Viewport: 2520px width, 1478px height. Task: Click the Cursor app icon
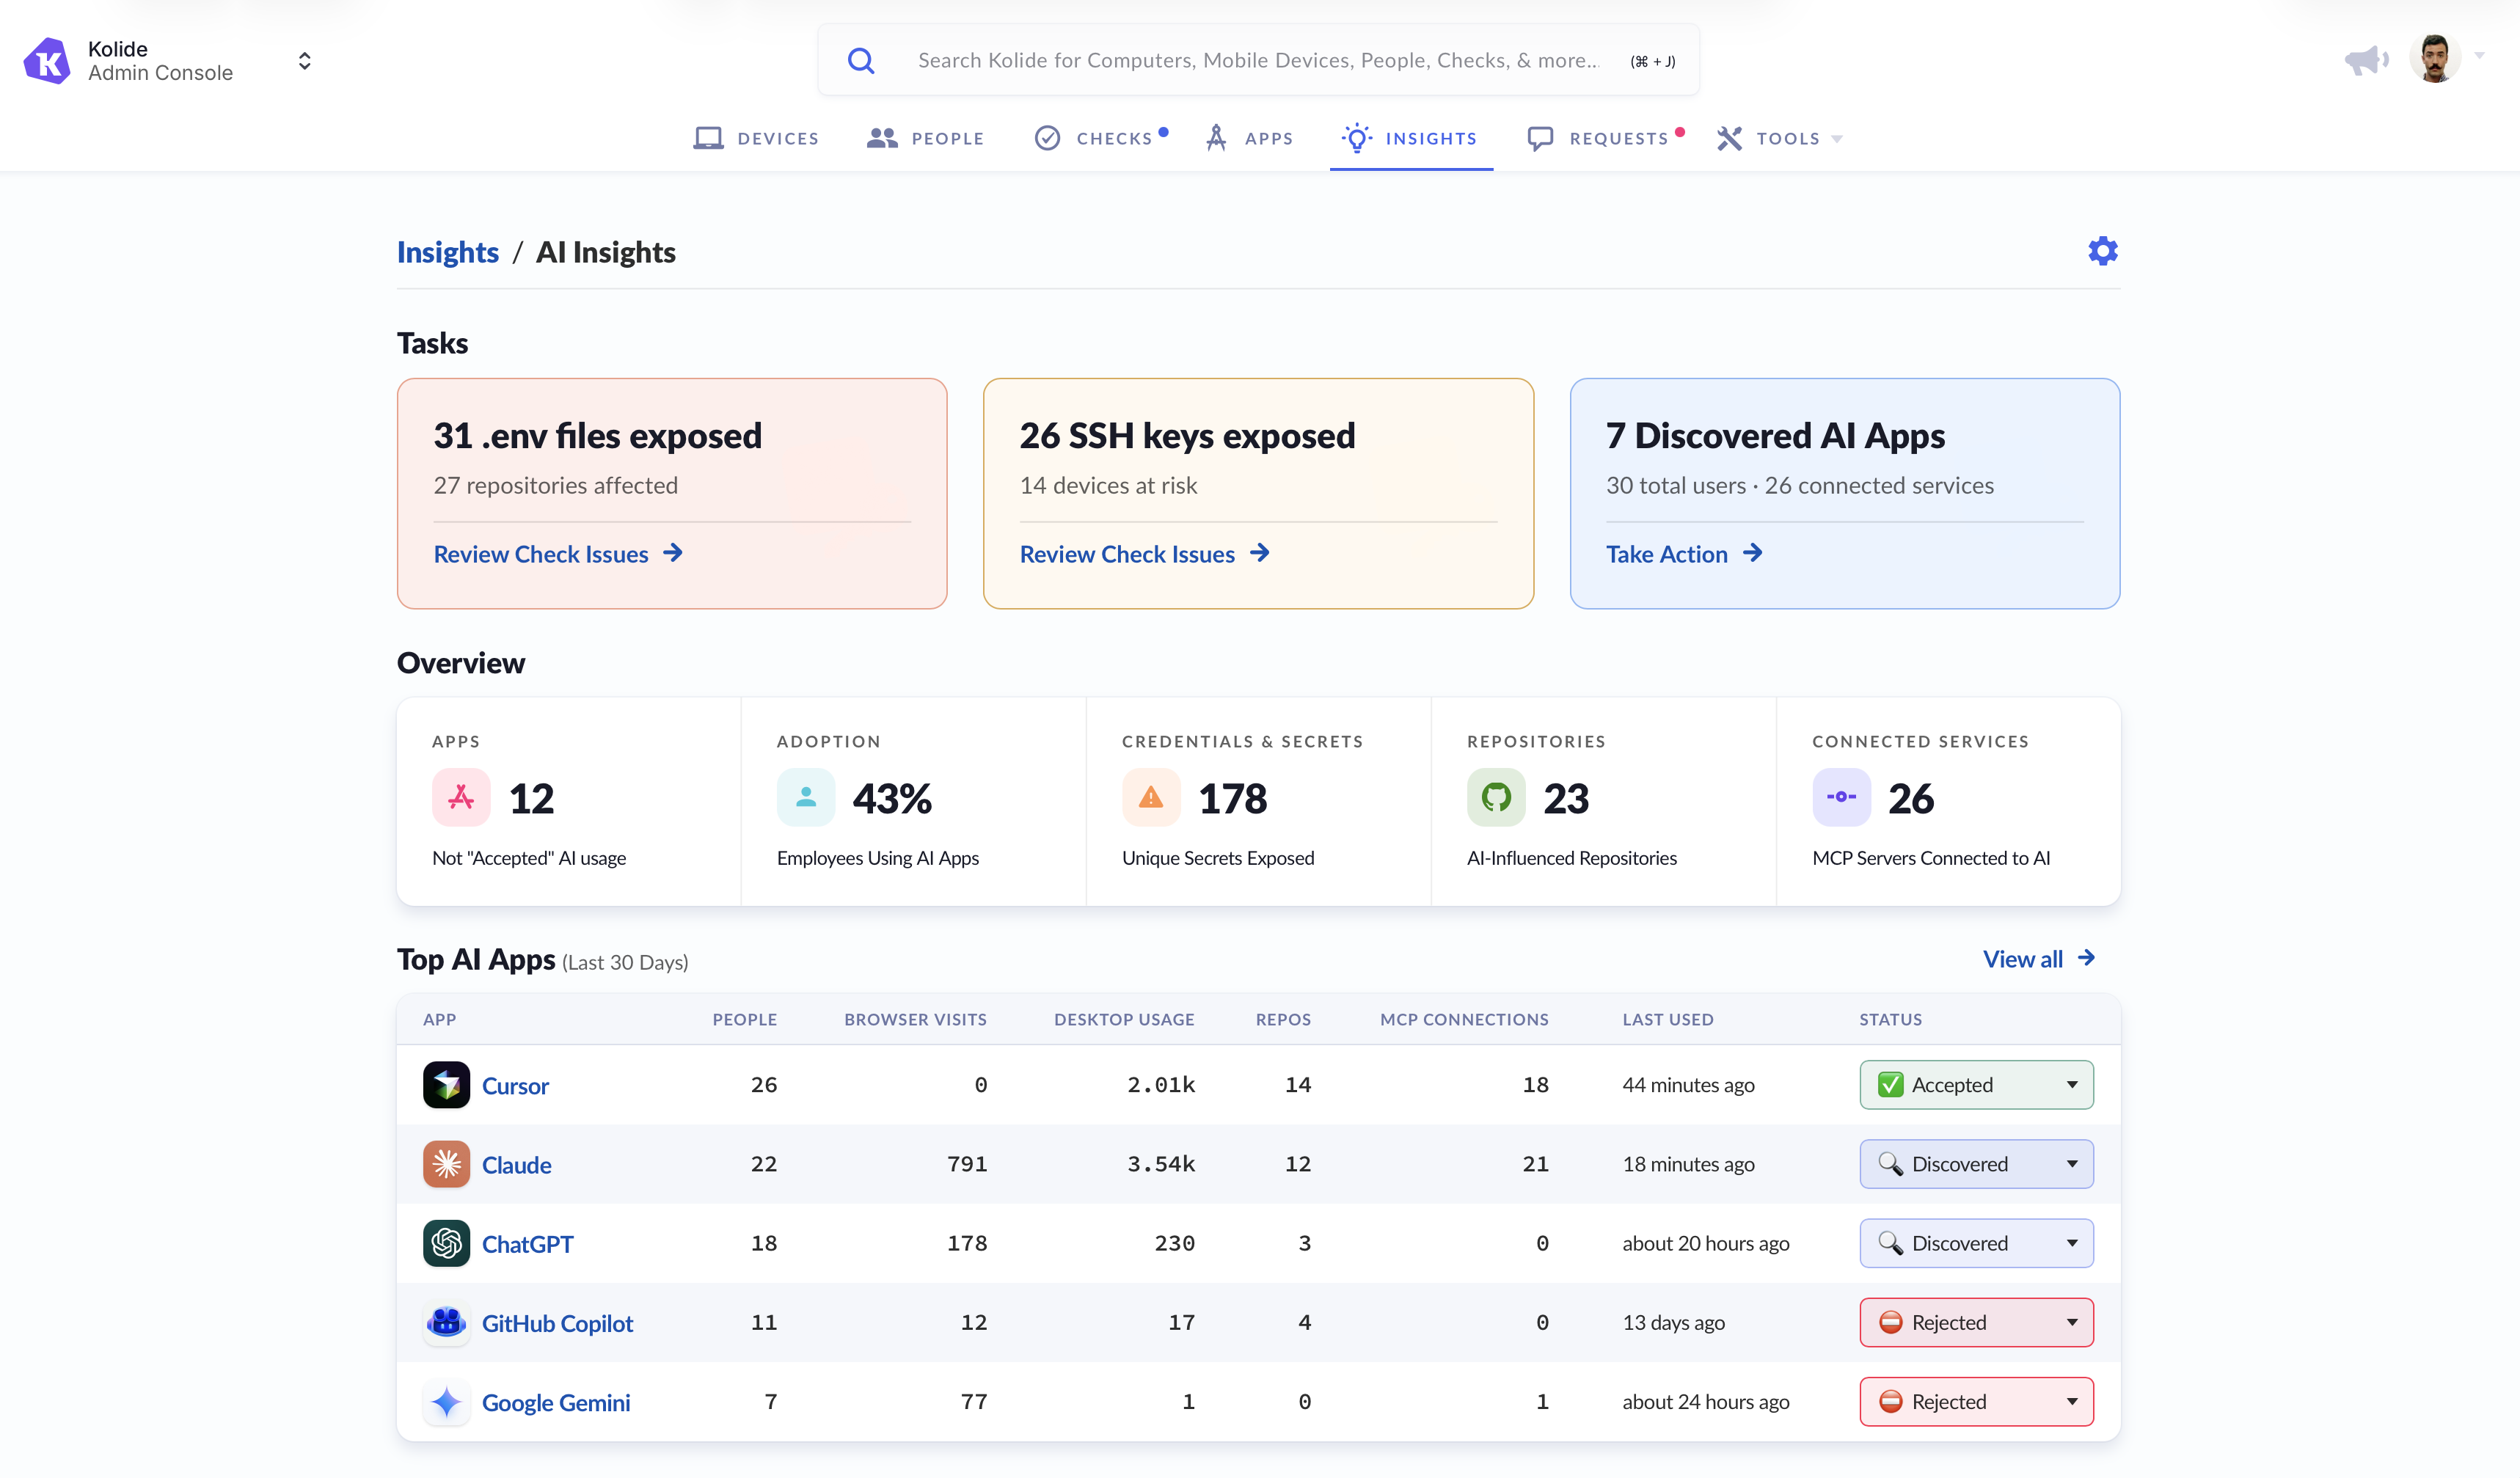click(446, 1085)
